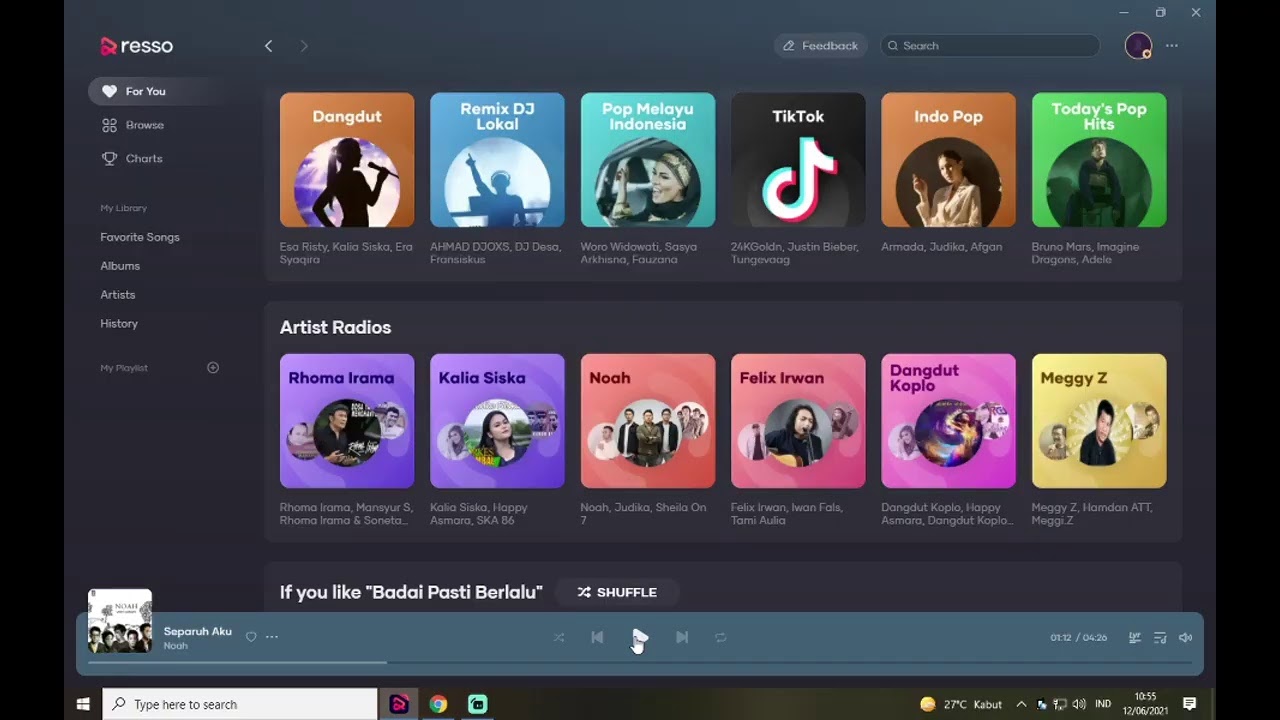Open the TikTok playlist card
1280x720 pixels.
[798, 160]
